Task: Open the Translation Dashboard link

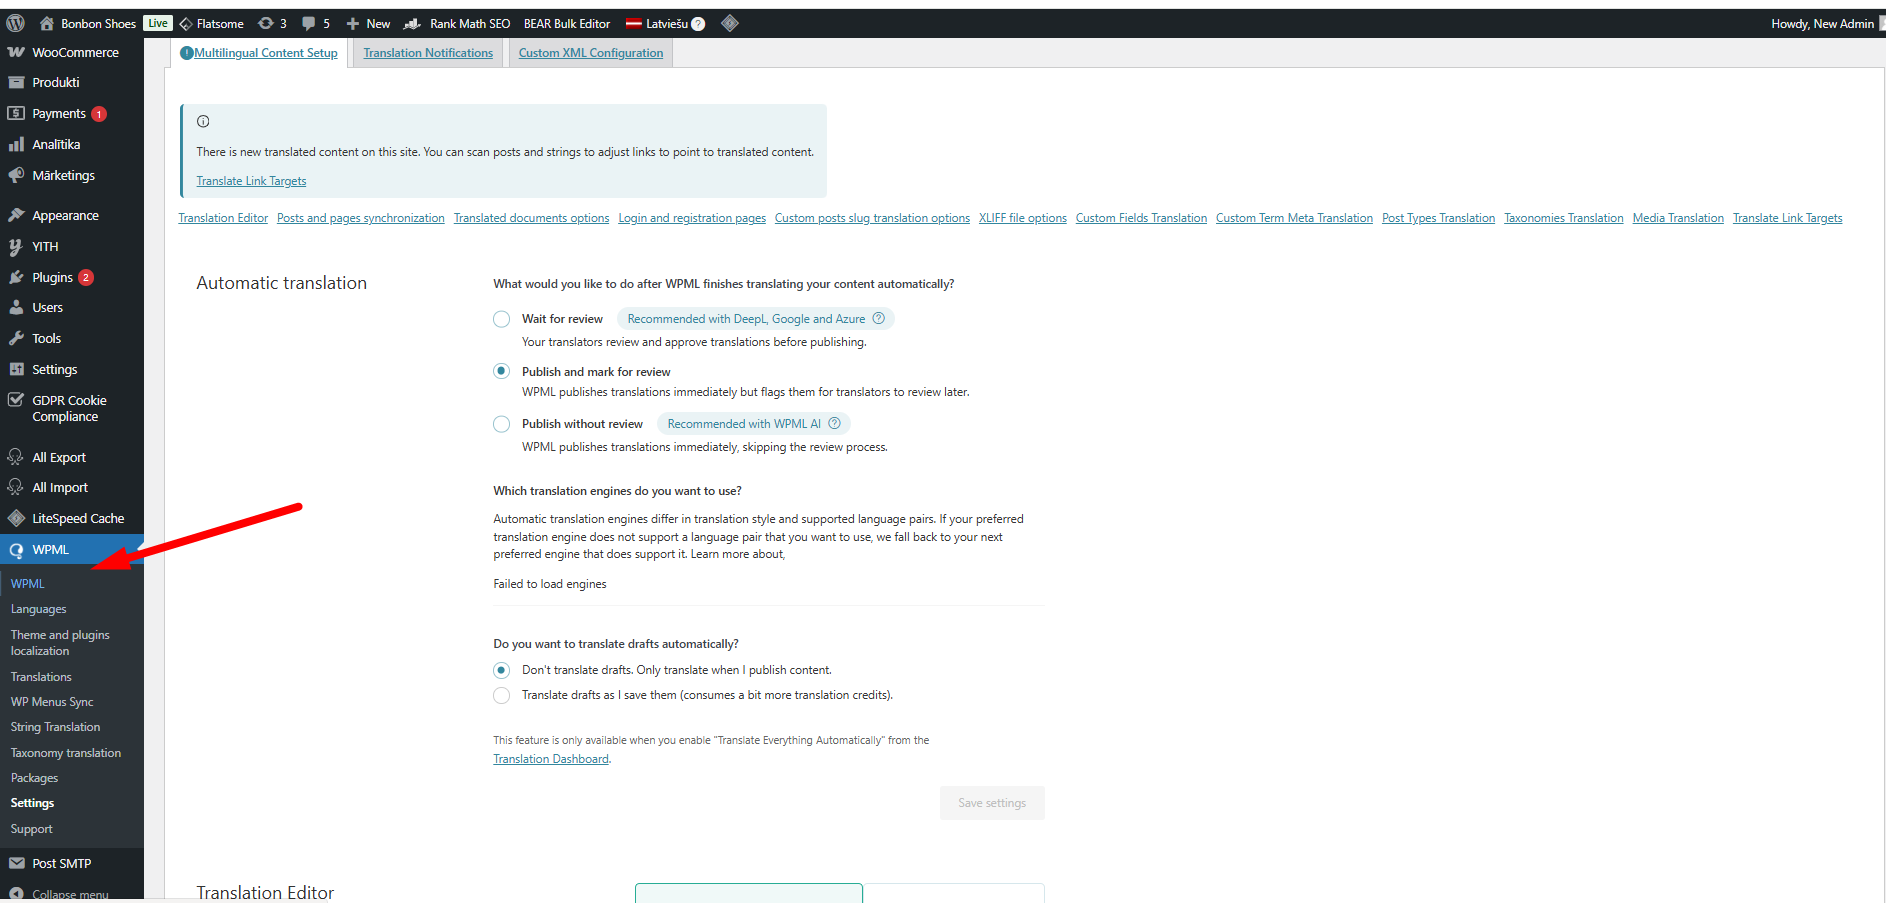Action: pyautogui.click(x=551, y=759)
